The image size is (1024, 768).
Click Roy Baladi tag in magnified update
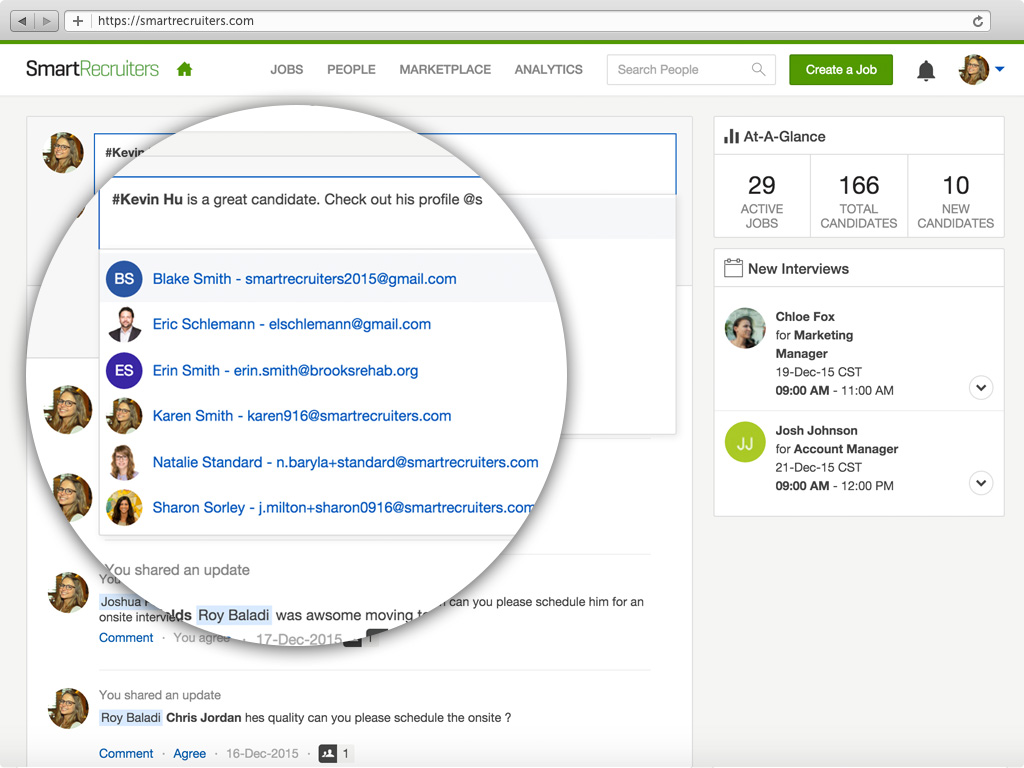tap(234, 615)
